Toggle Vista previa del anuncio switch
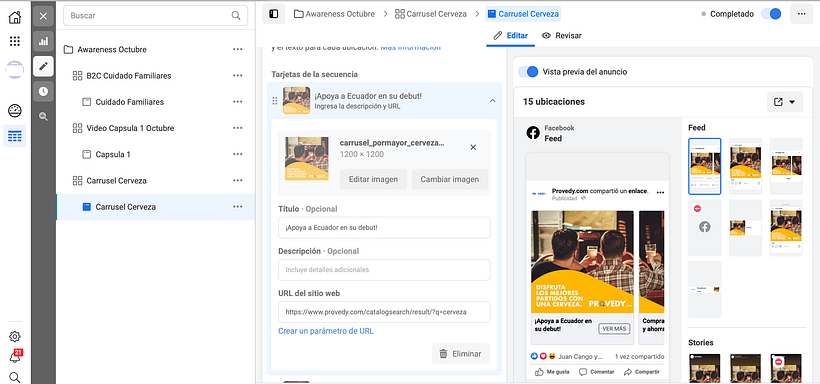 coord(528,72)
